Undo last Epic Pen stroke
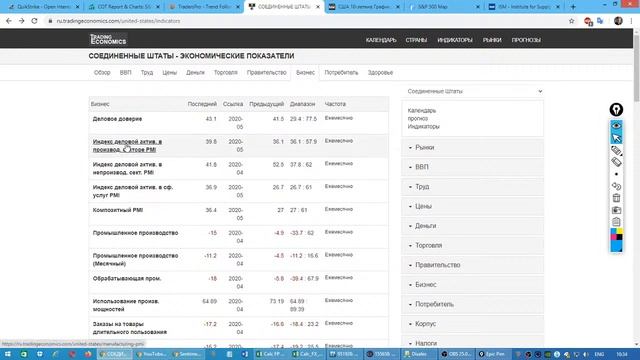This screenshot has height=360, width=640. click(x=616, y=186)
